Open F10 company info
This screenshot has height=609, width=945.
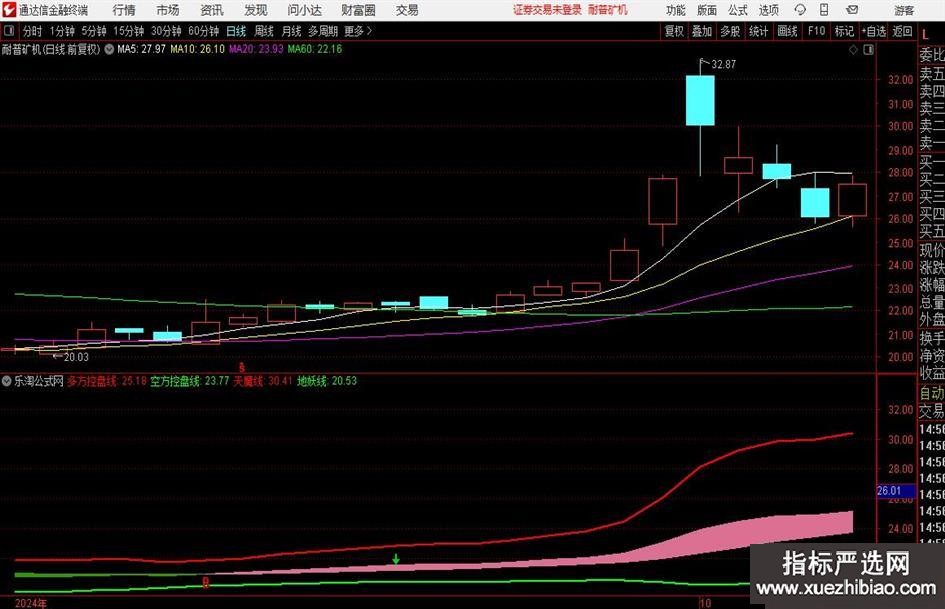(x=817, y=31)
